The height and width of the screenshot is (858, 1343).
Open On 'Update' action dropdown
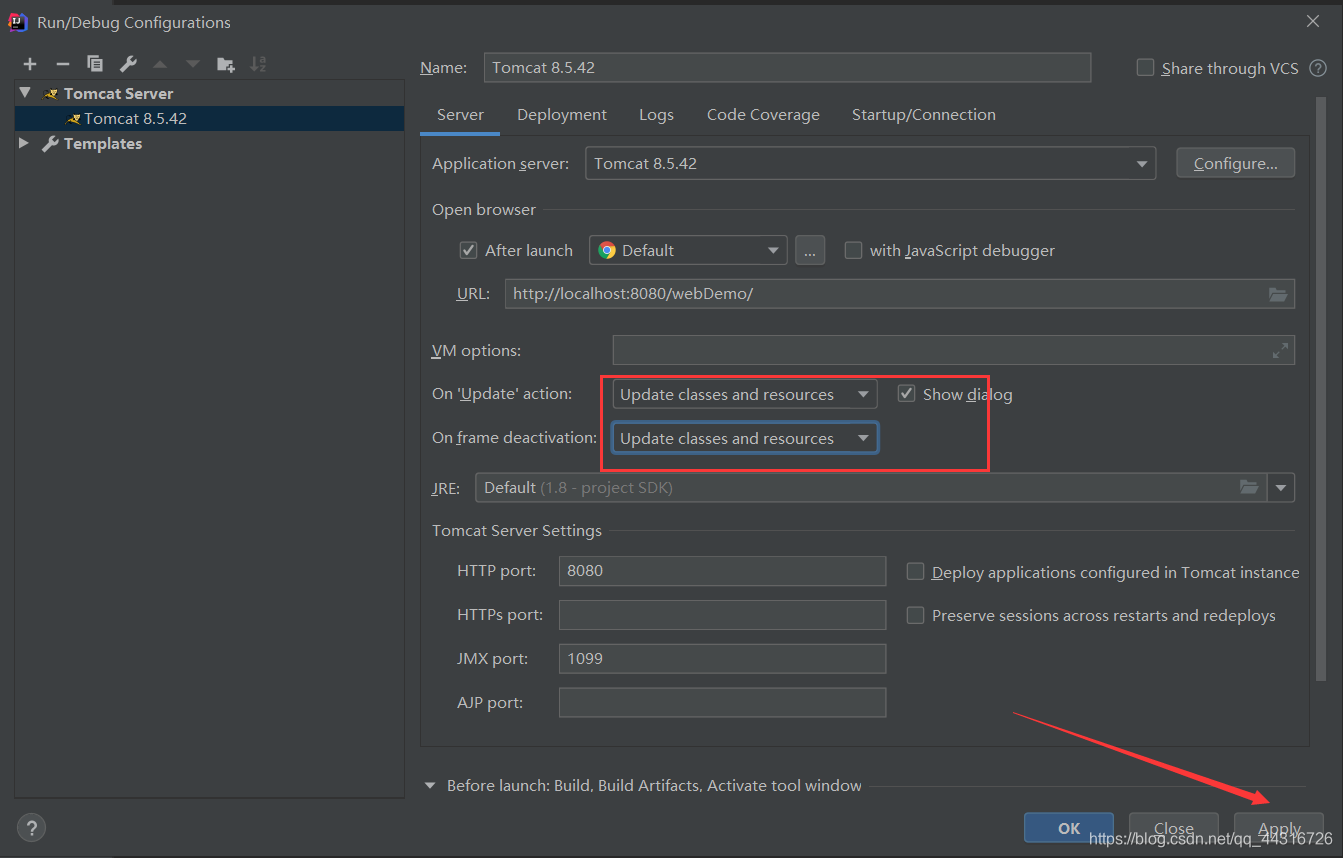[x=744, y=394]
